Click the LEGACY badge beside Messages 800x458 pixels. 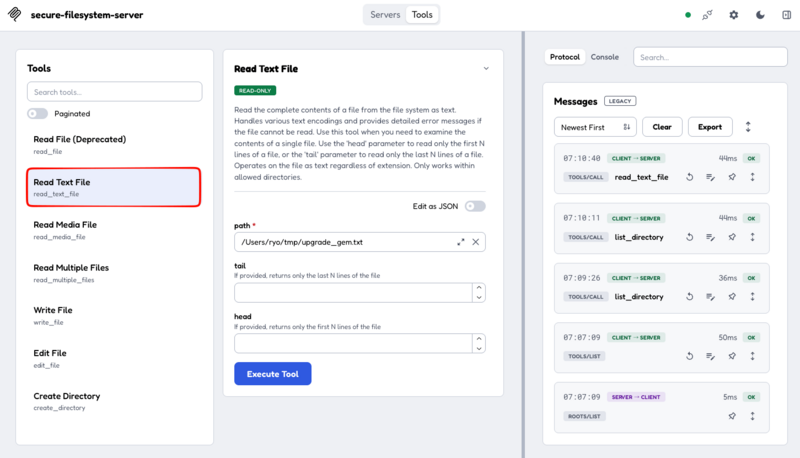[620, 101]
